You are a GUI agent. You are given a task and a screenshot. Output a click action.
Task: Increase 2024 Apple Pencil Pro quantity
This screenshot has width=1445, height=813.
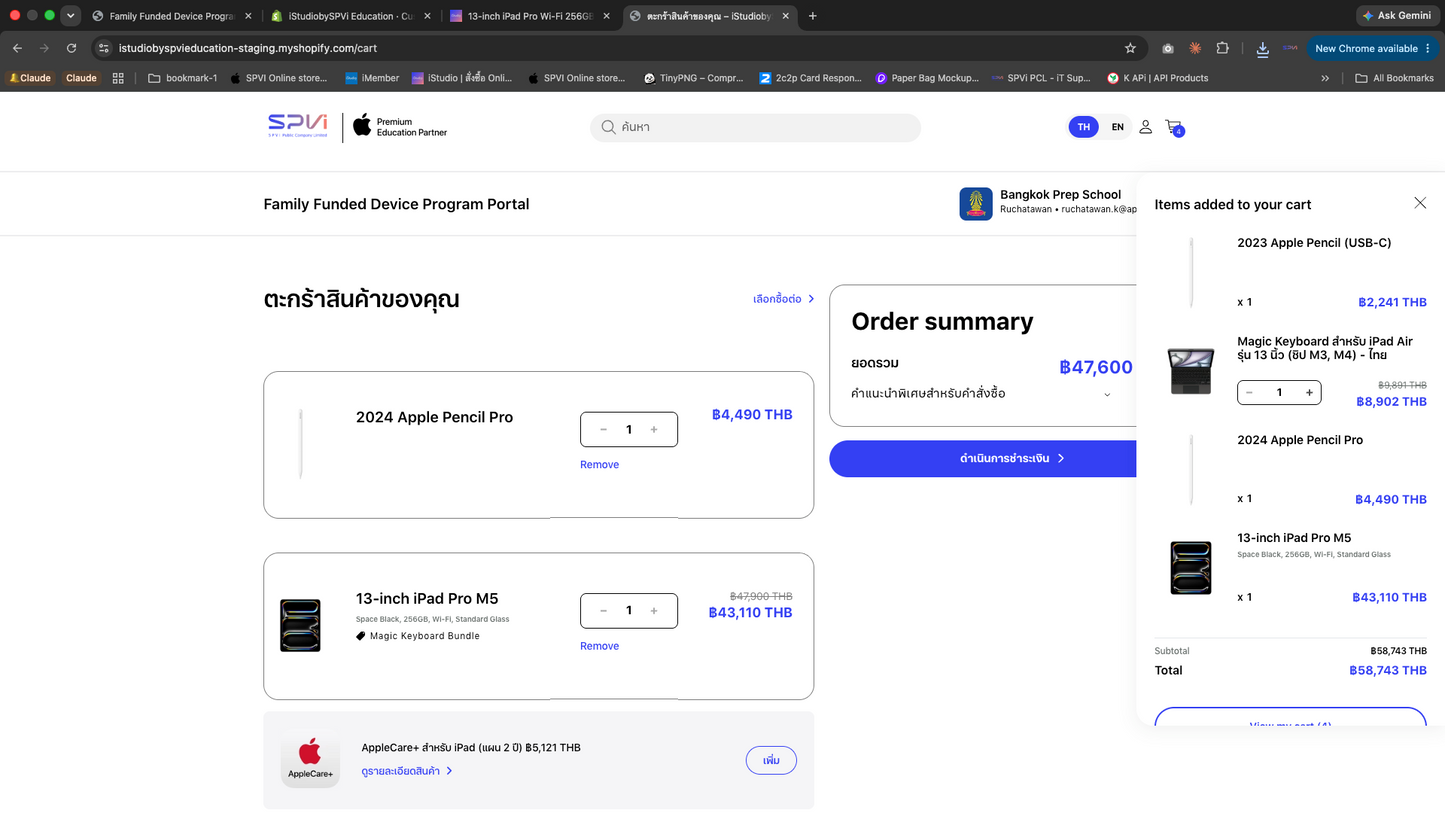pos(654,430)
